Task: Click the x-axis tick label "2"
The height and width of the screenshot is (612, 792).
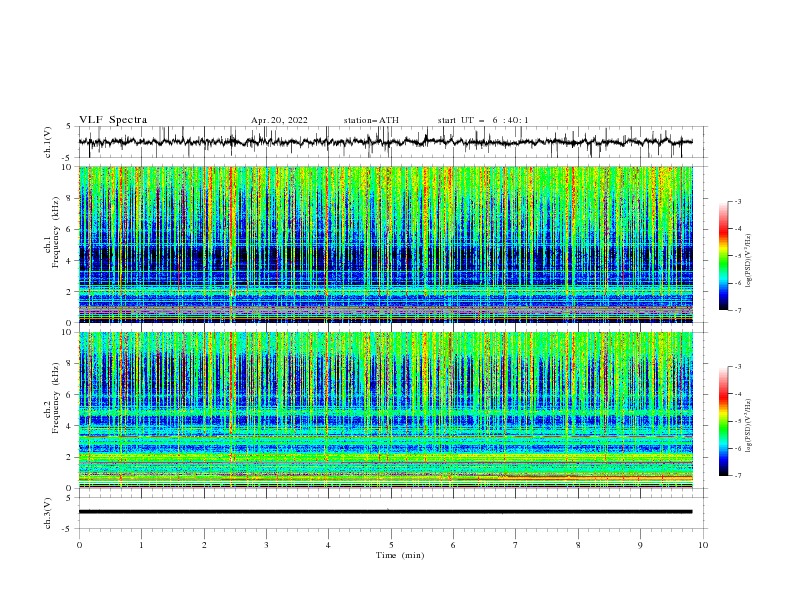Action: coord(204,545)
